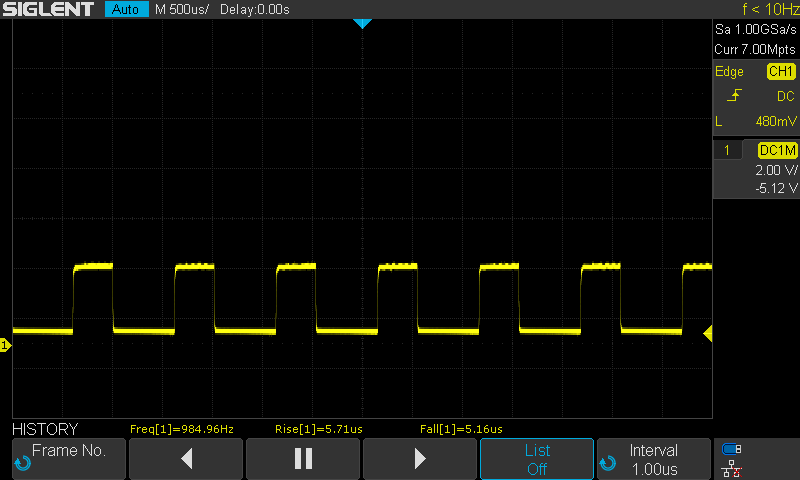Toggle the List Off softkey

pos(537,459)
